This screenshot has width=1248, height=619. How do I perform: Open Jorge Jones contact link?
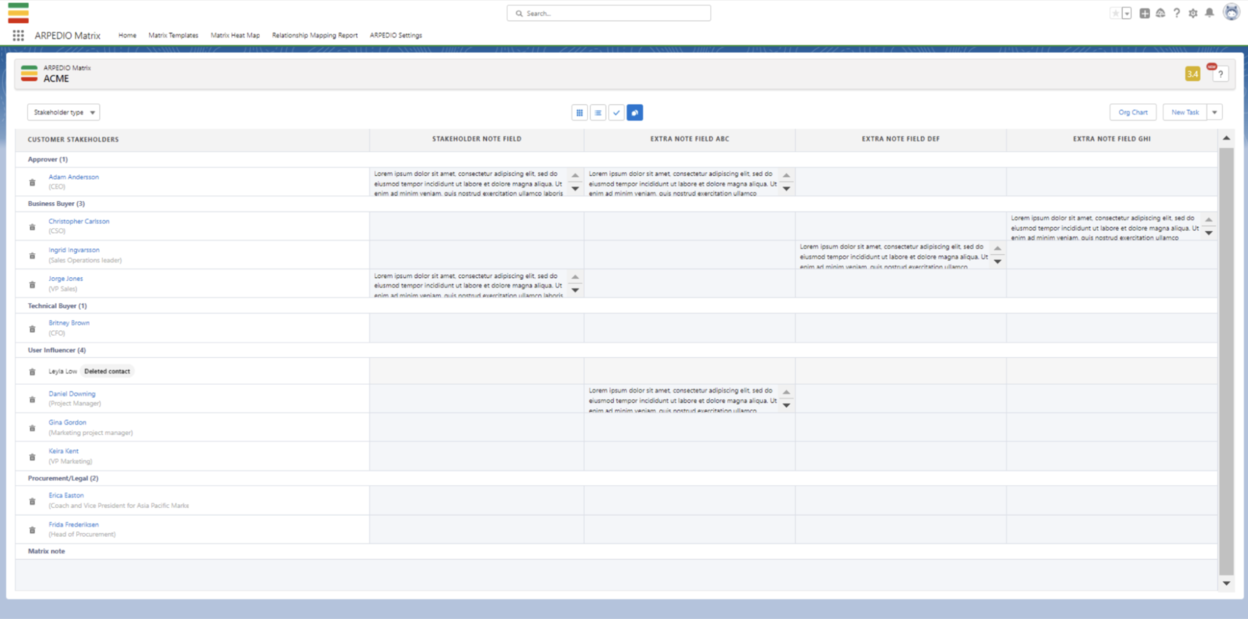(66, 279)
